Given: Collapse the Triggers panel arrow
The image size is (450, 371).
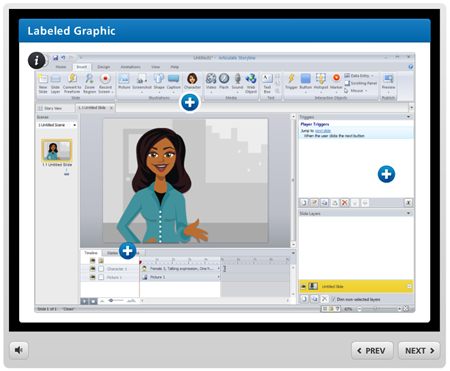Looking at the screenshot, I should coord(409,117).
